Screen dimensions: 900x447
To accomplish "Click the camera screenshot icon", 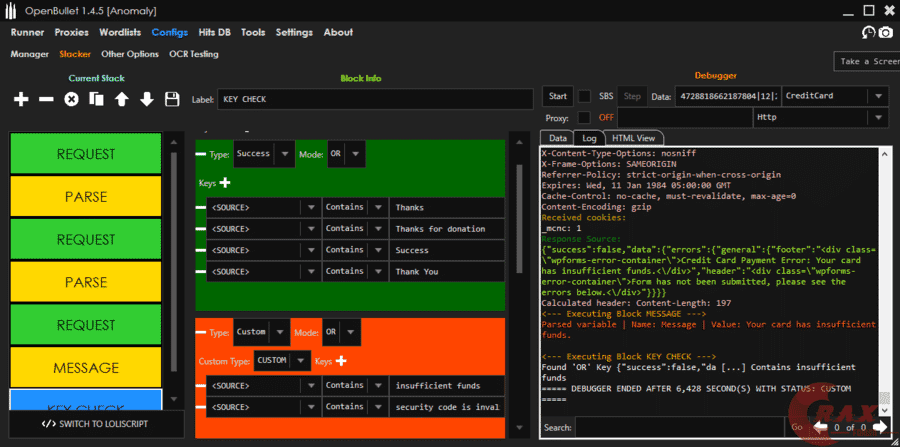I will pyautogui.click(x=885, y=33).
